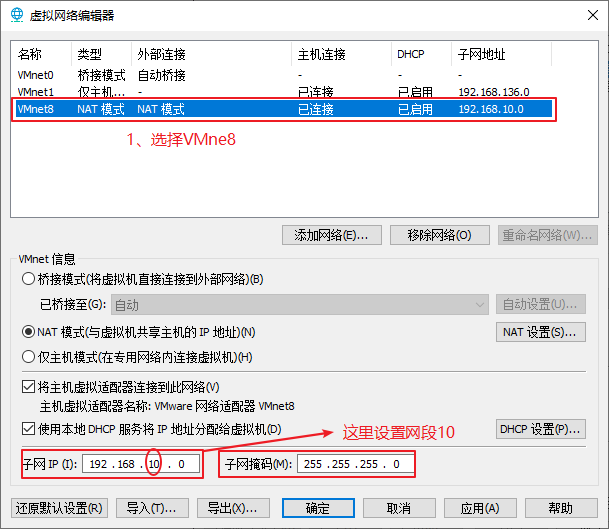Click the Virtual Network Editor globe icon
609x529 pixels.
pos(17,15)
